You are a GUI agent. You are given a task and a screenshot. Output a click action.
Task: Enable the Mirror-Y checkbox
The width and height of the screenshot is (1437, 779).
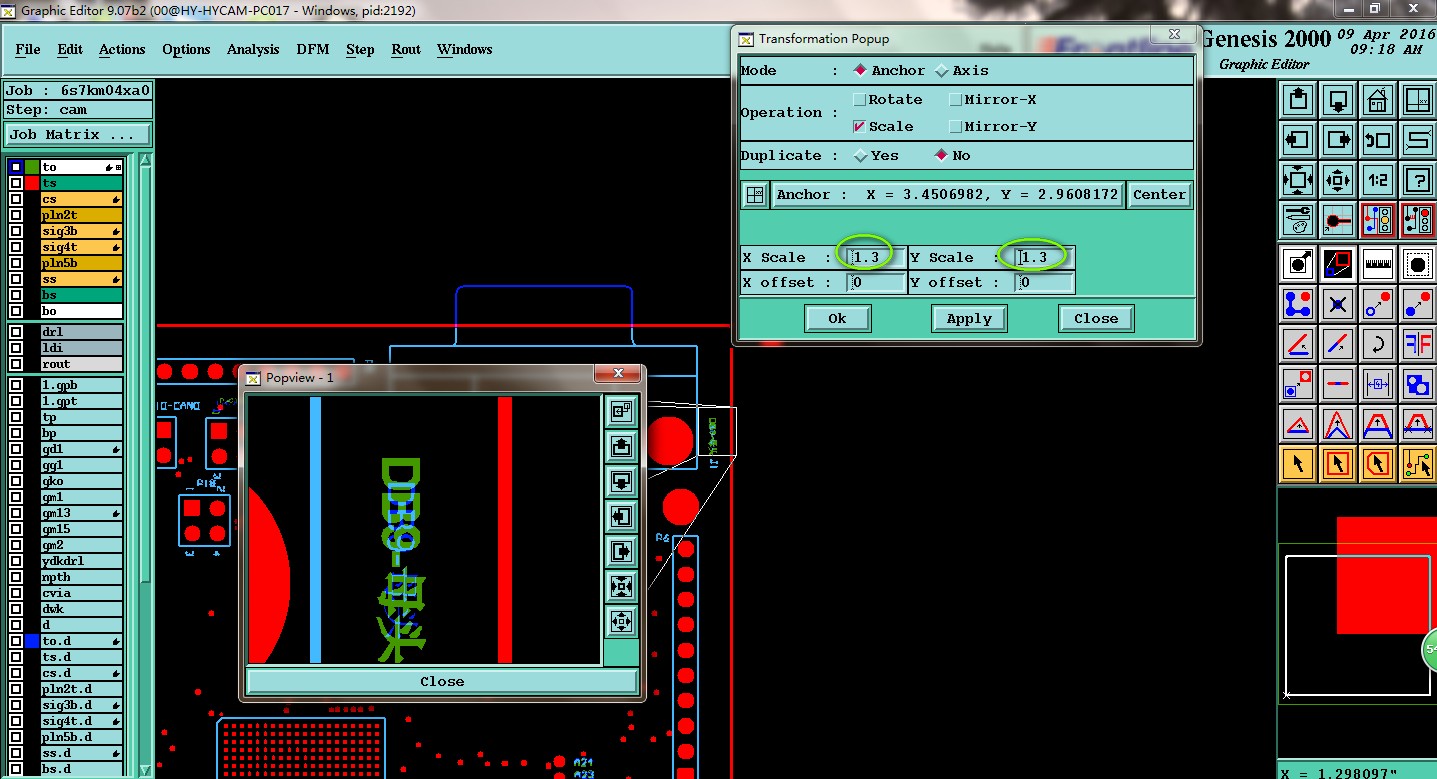click(x=955, y=127)
